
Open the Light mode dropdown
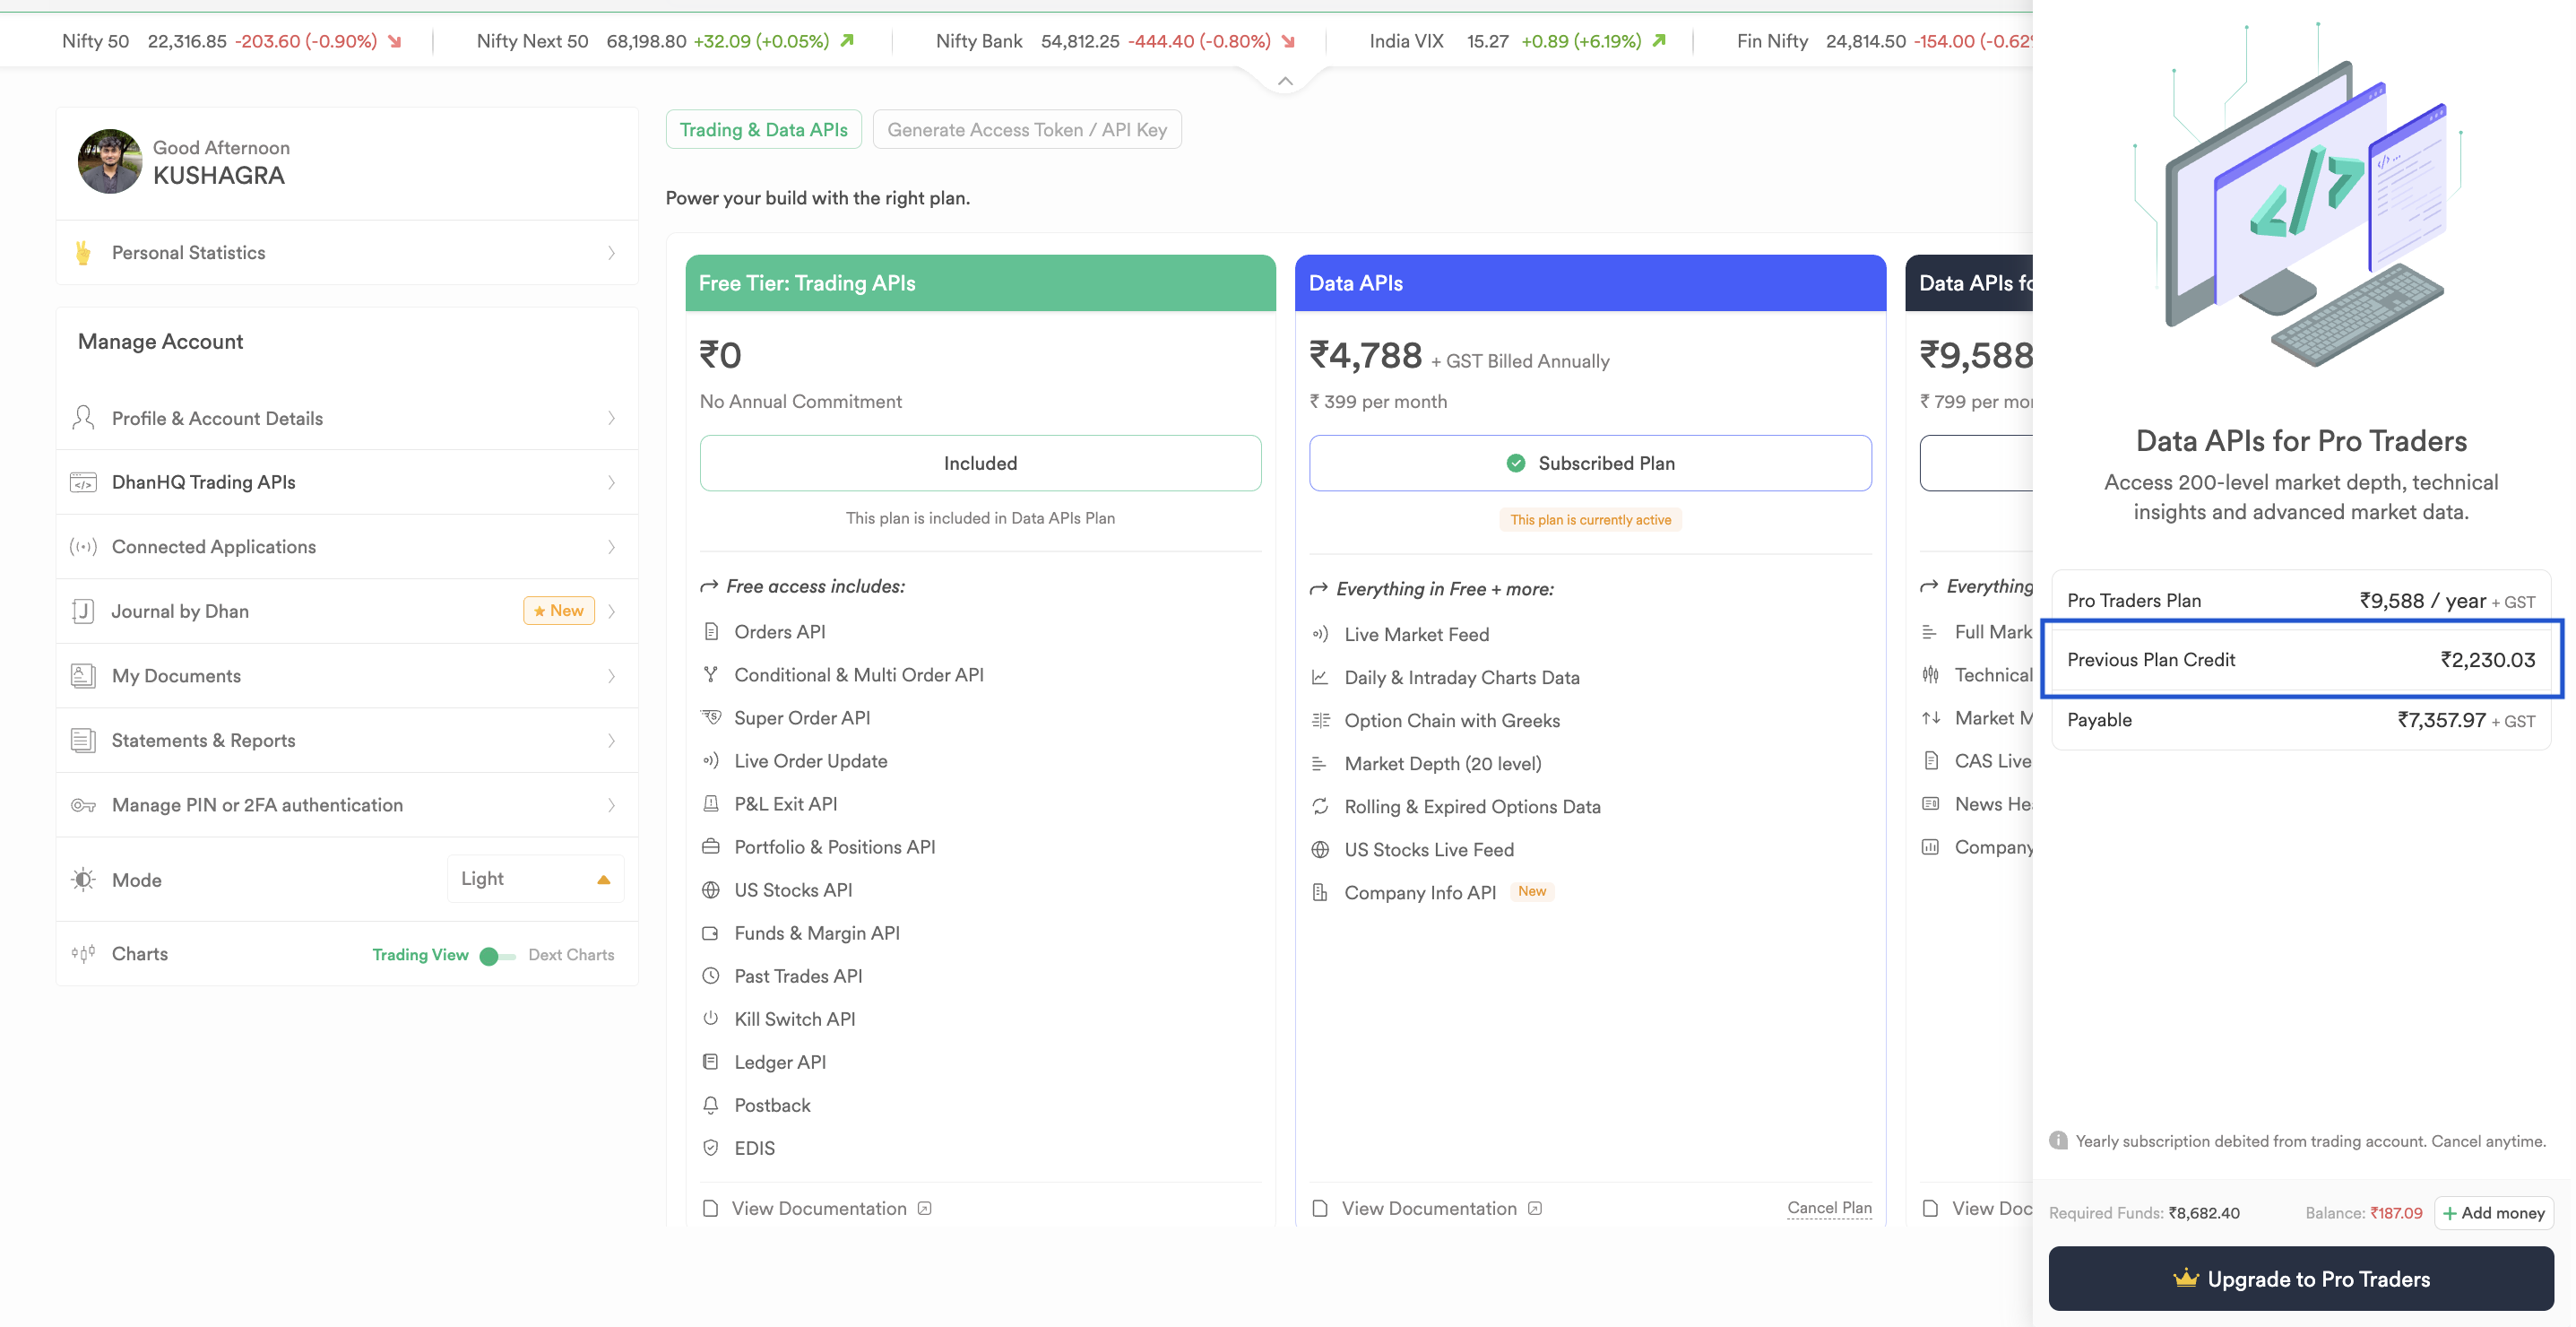[536, 879]
